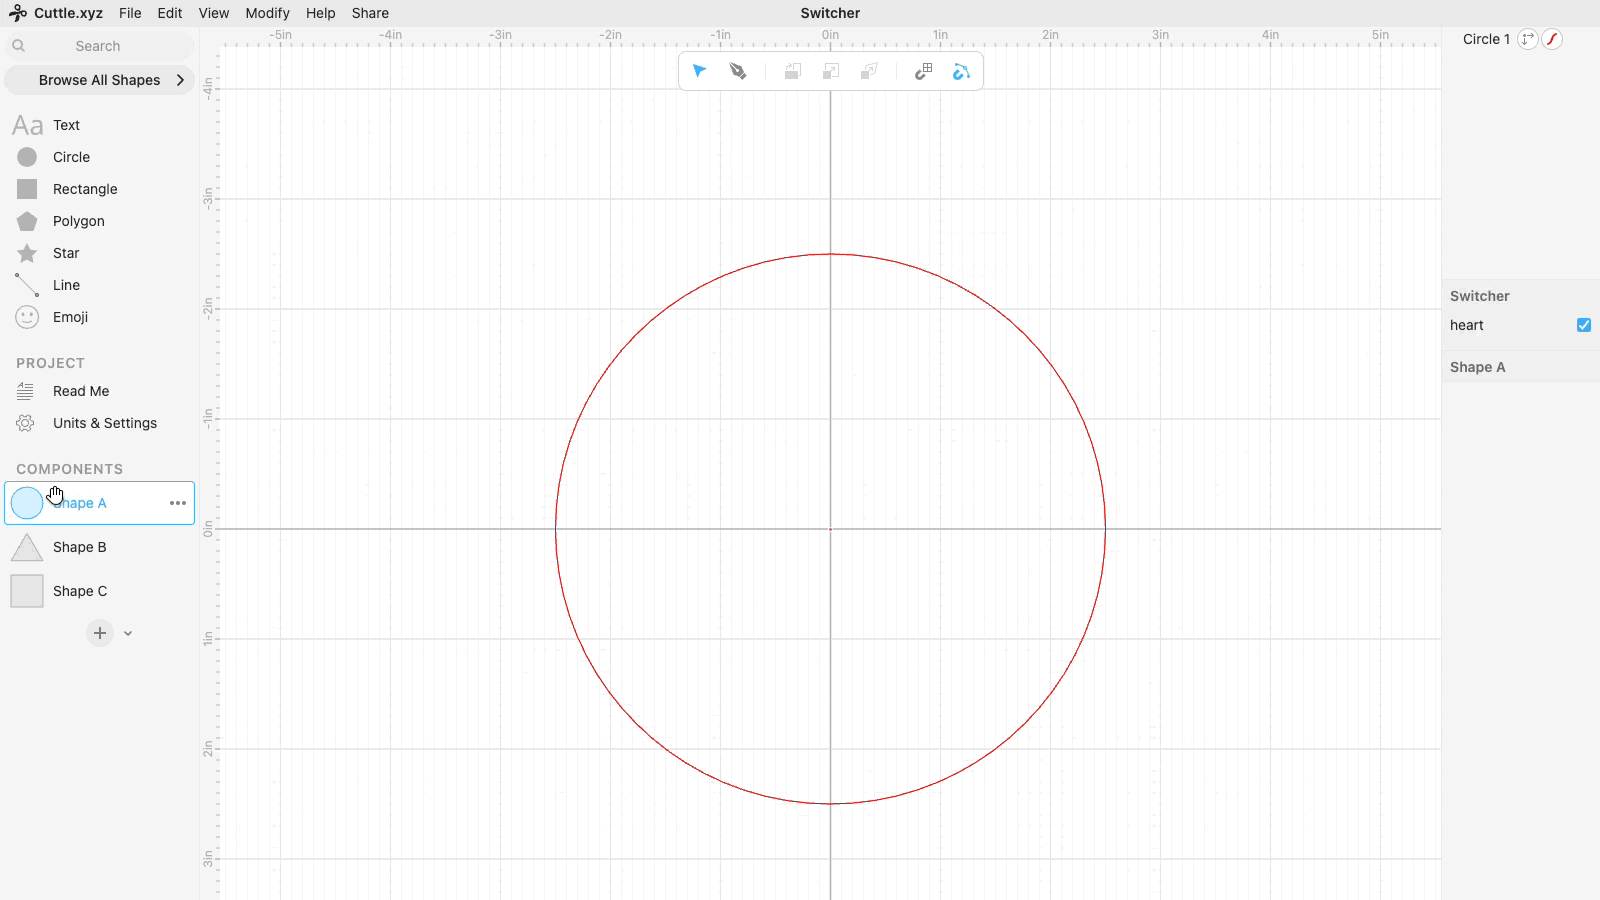Expand the Browse All Shapes panel
Viewport: 1600px width, 900px height.
pos(99,80)
